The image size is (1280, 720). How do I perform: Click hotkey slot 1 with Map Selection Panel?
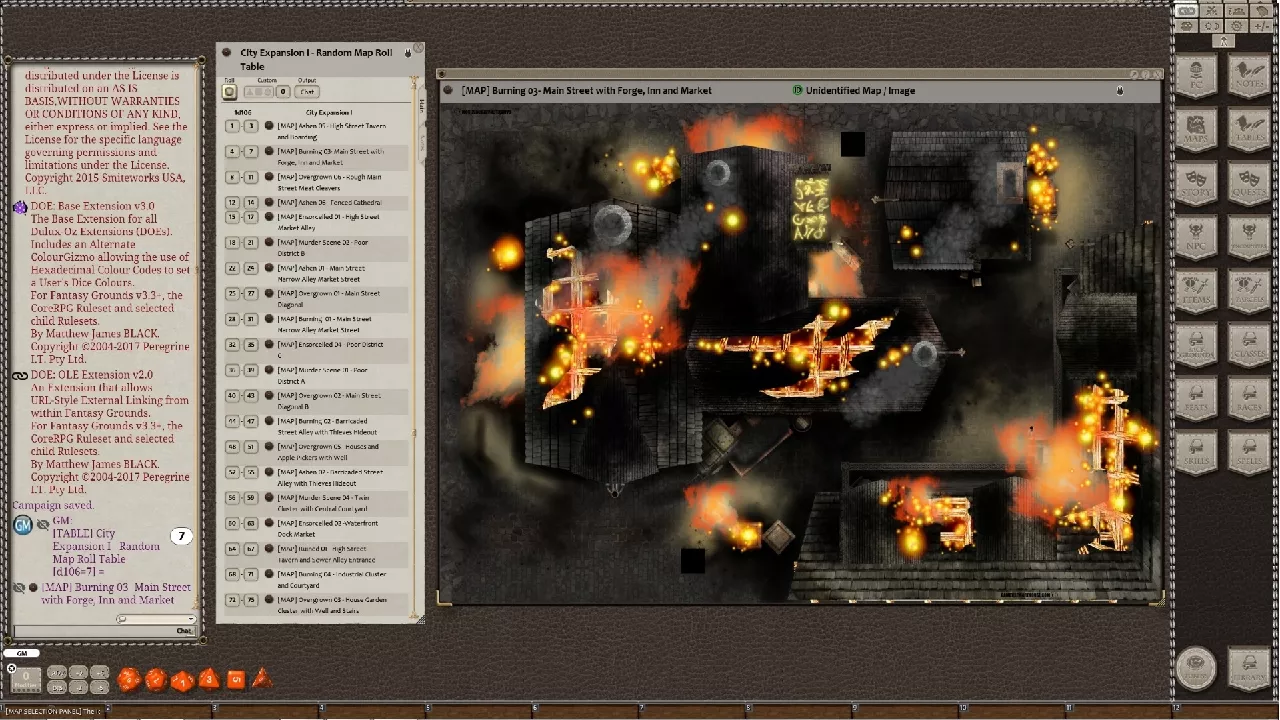(52, 712)
